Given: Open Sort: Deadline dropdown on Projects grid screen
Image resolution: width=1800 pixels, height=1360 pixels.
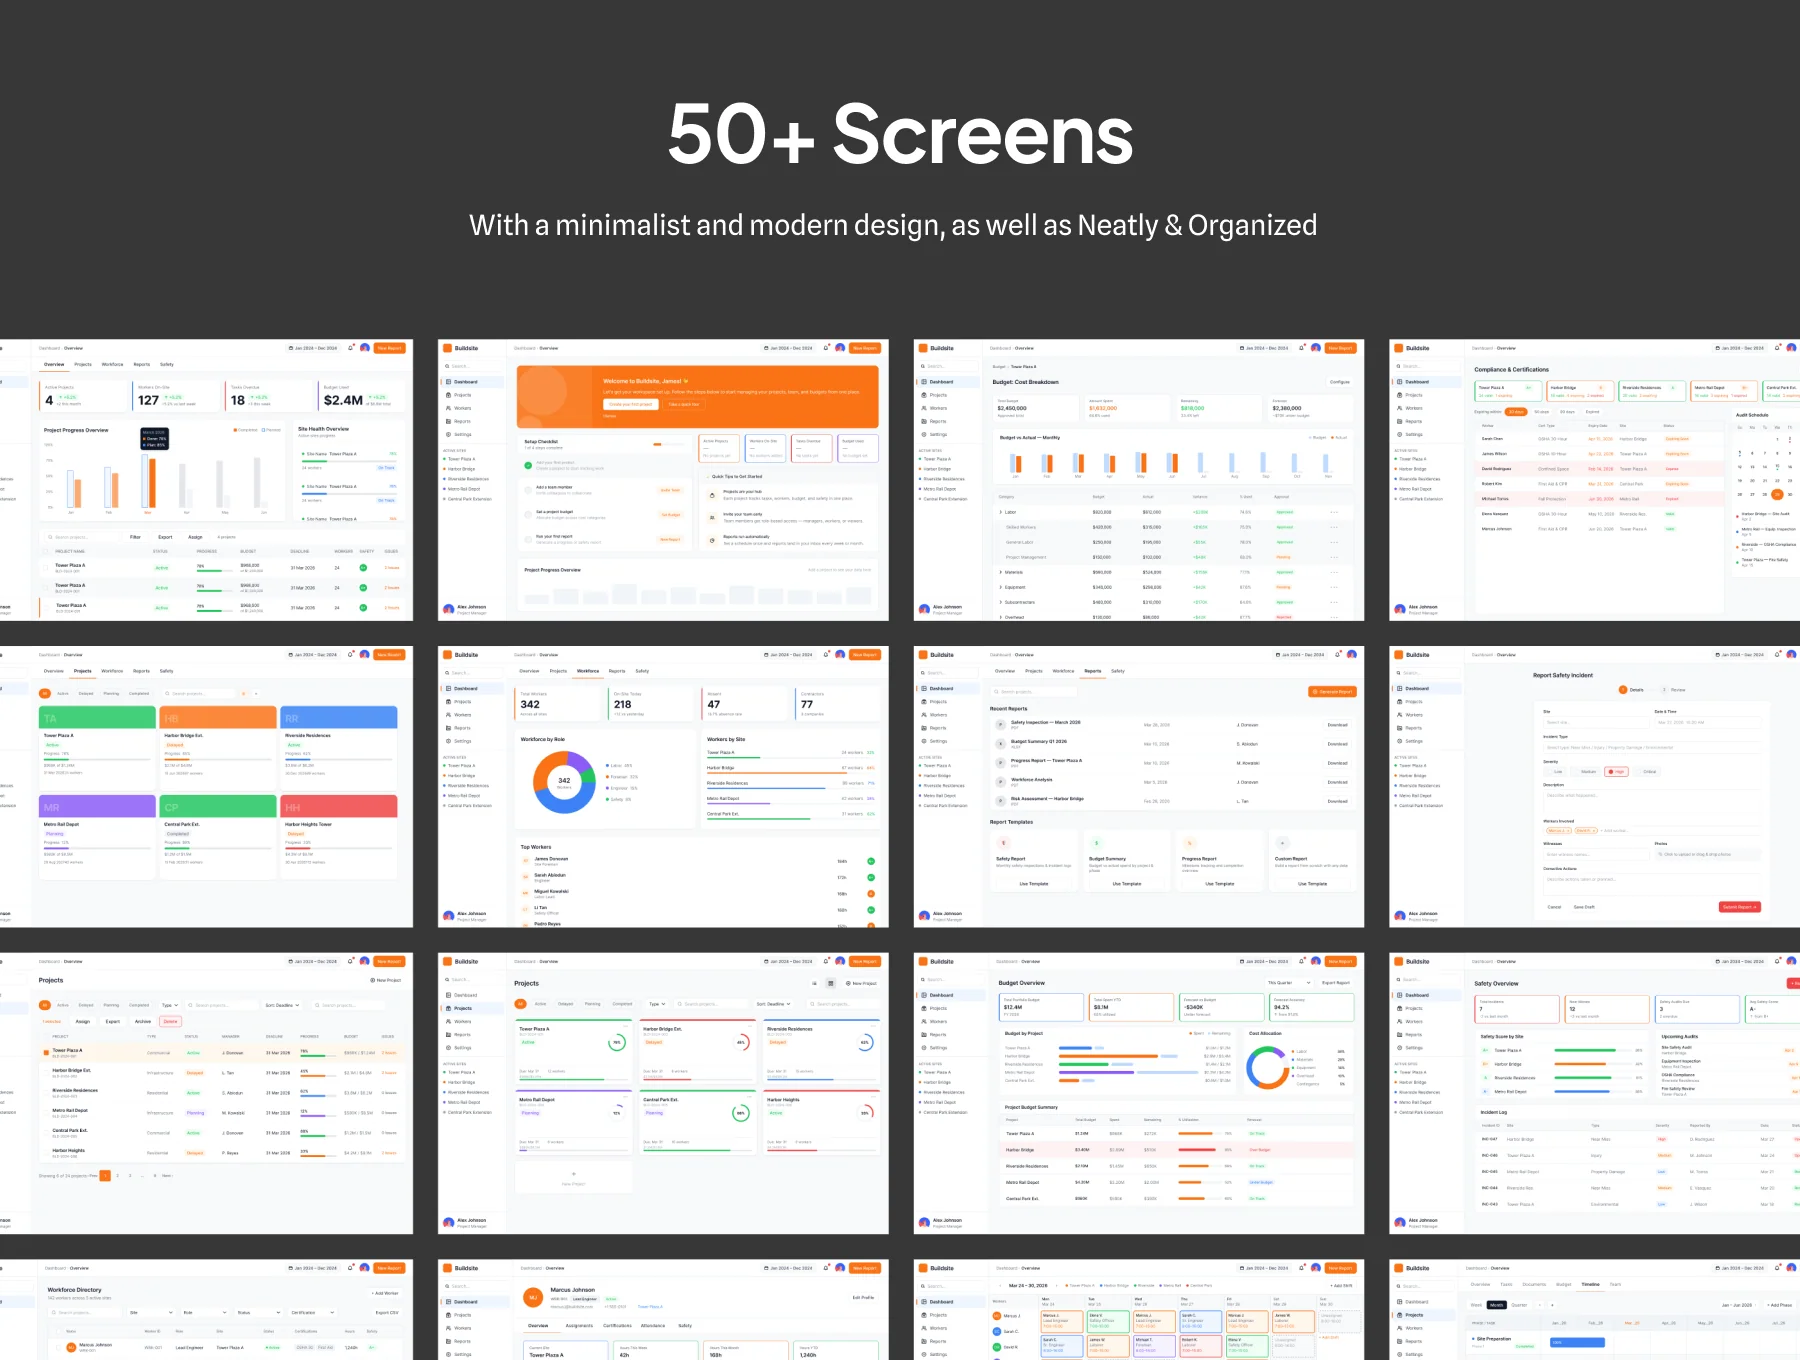Looking at the screenshot, I should click(773, 1004).
